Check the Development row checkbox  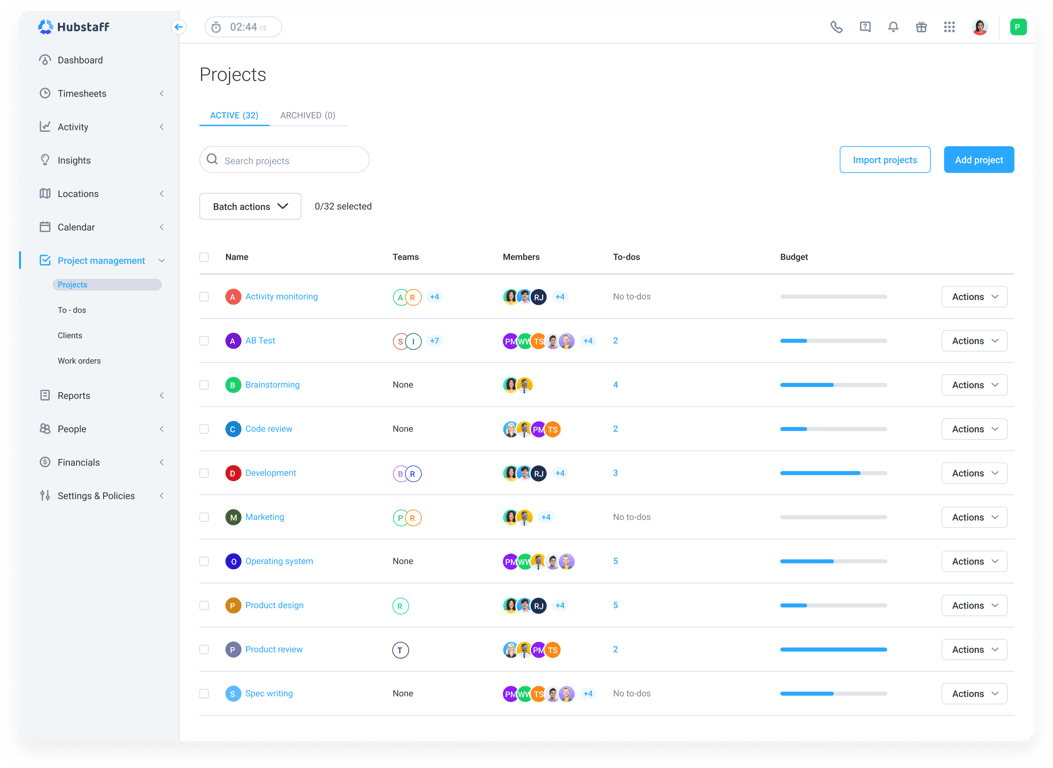pos(204,473)
